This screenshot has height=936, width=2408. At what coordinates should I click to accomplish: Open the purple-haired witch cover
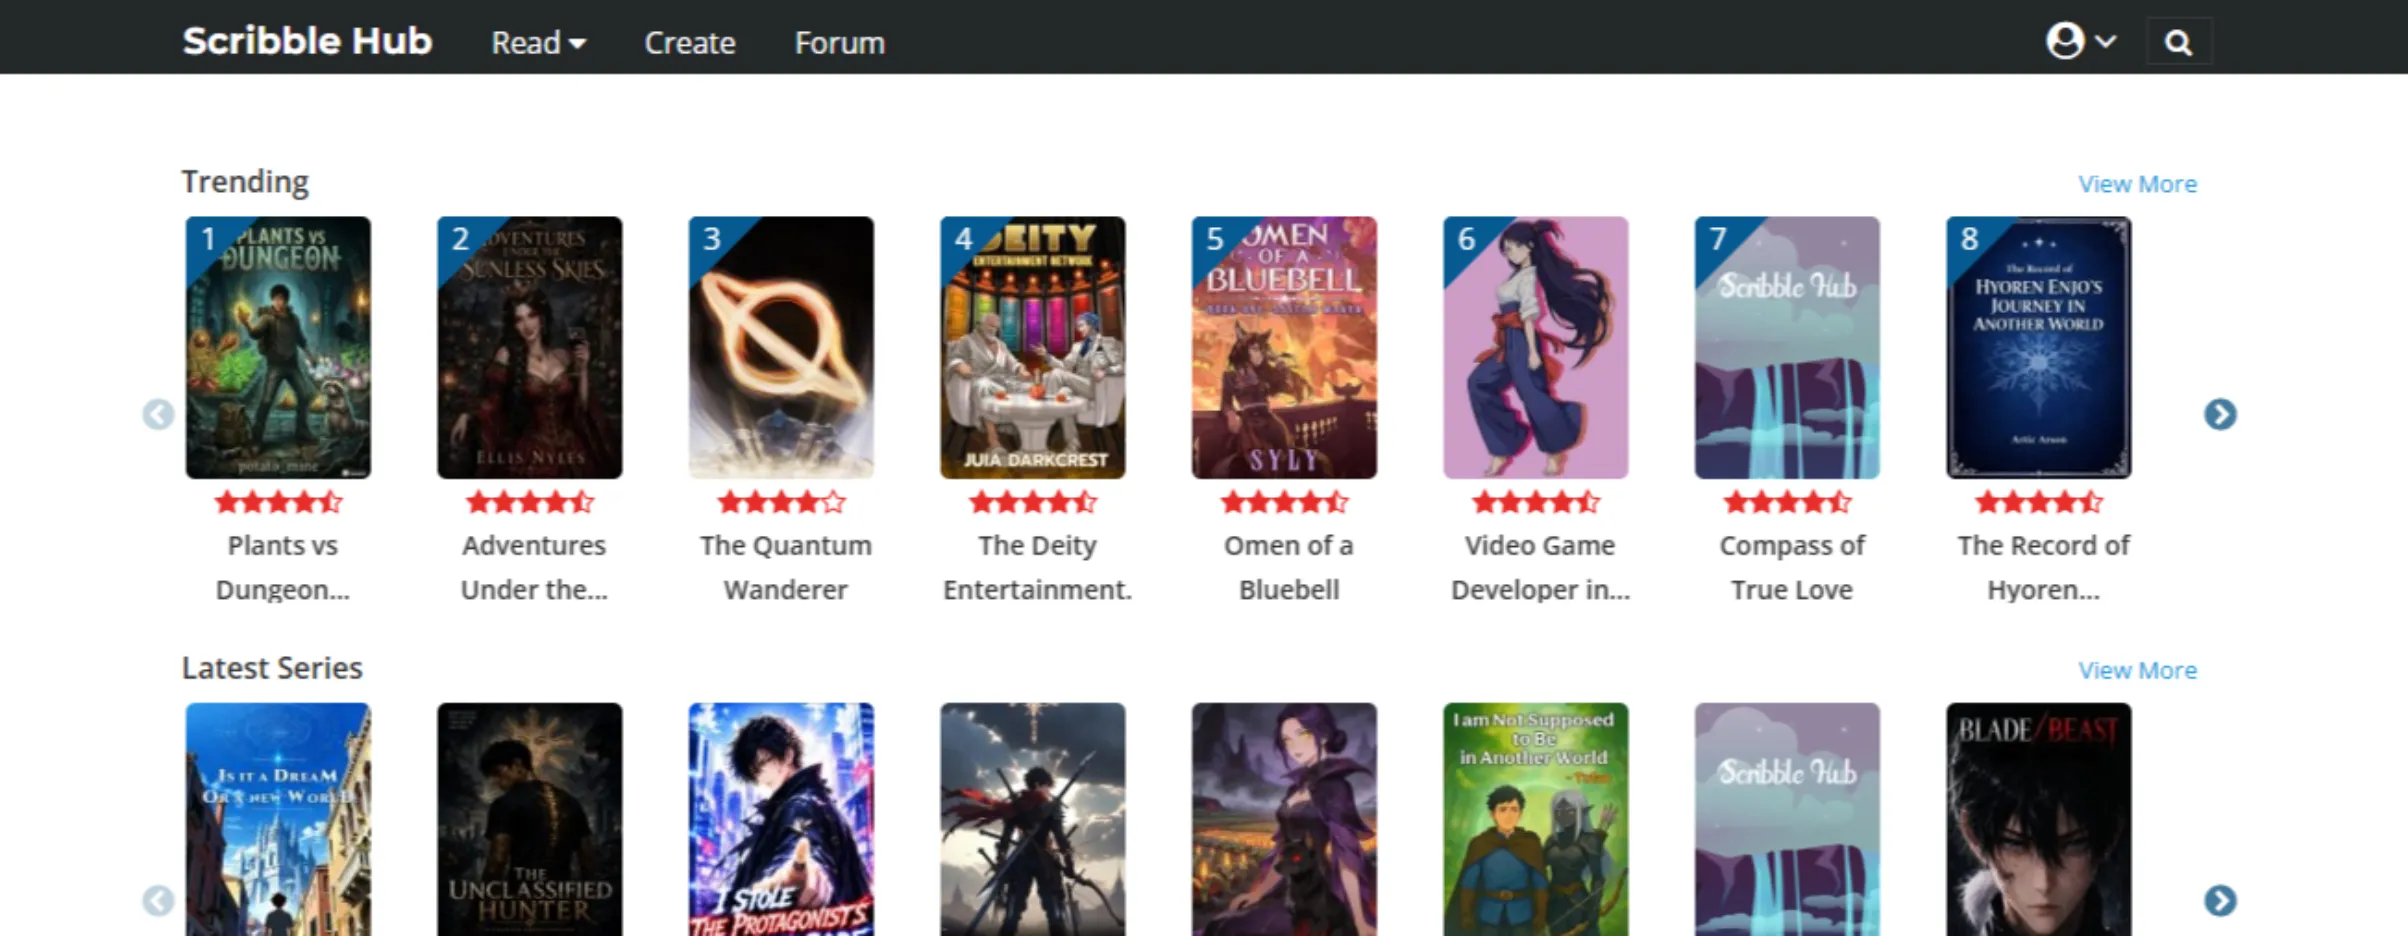[1284, 819]
